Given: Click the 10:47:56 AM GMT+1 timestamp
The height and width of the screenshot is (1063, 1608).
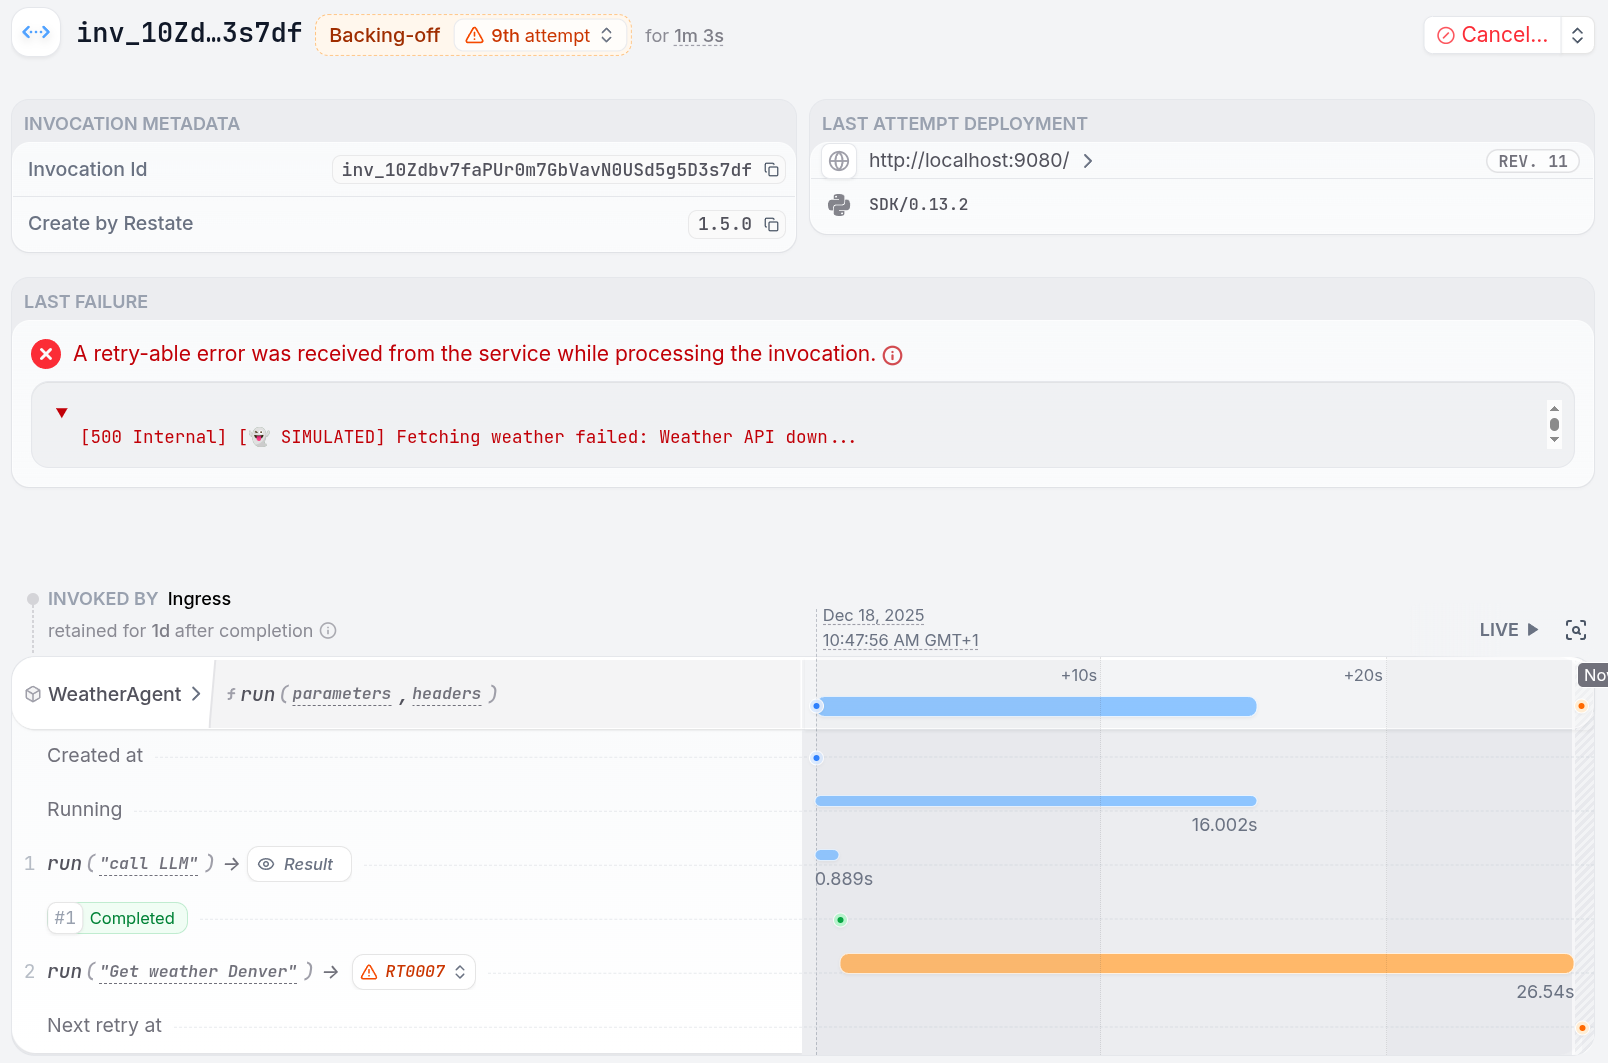Looking at the screenshot, I should (900, 640).
